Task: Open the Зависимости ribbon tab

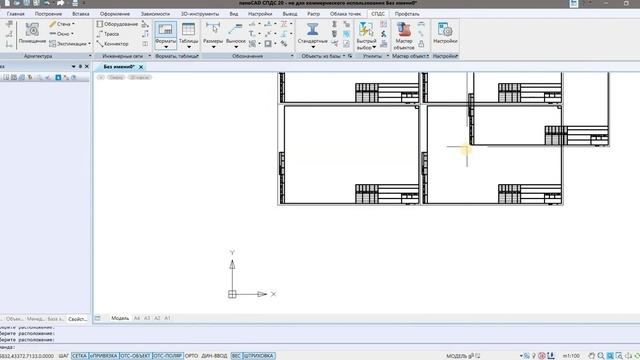Action: click(155, 14)
